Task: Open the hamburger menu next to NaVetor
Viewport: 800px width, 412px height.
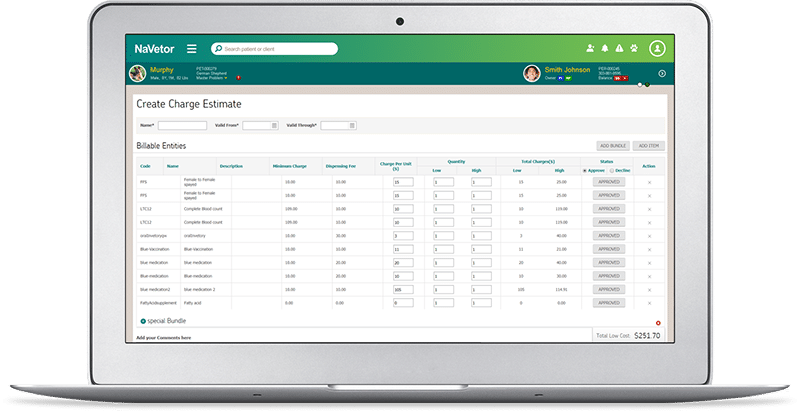Action: coord(191,48)
